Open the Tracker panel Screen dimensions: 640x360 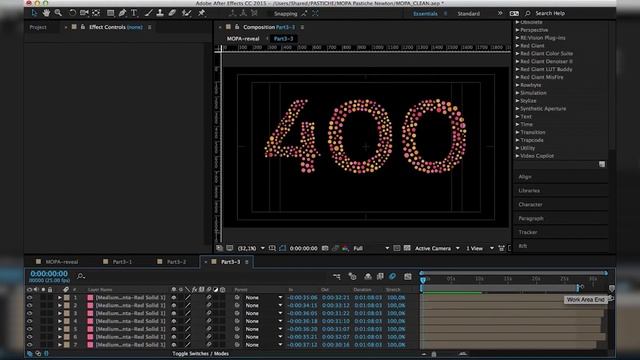528,232
